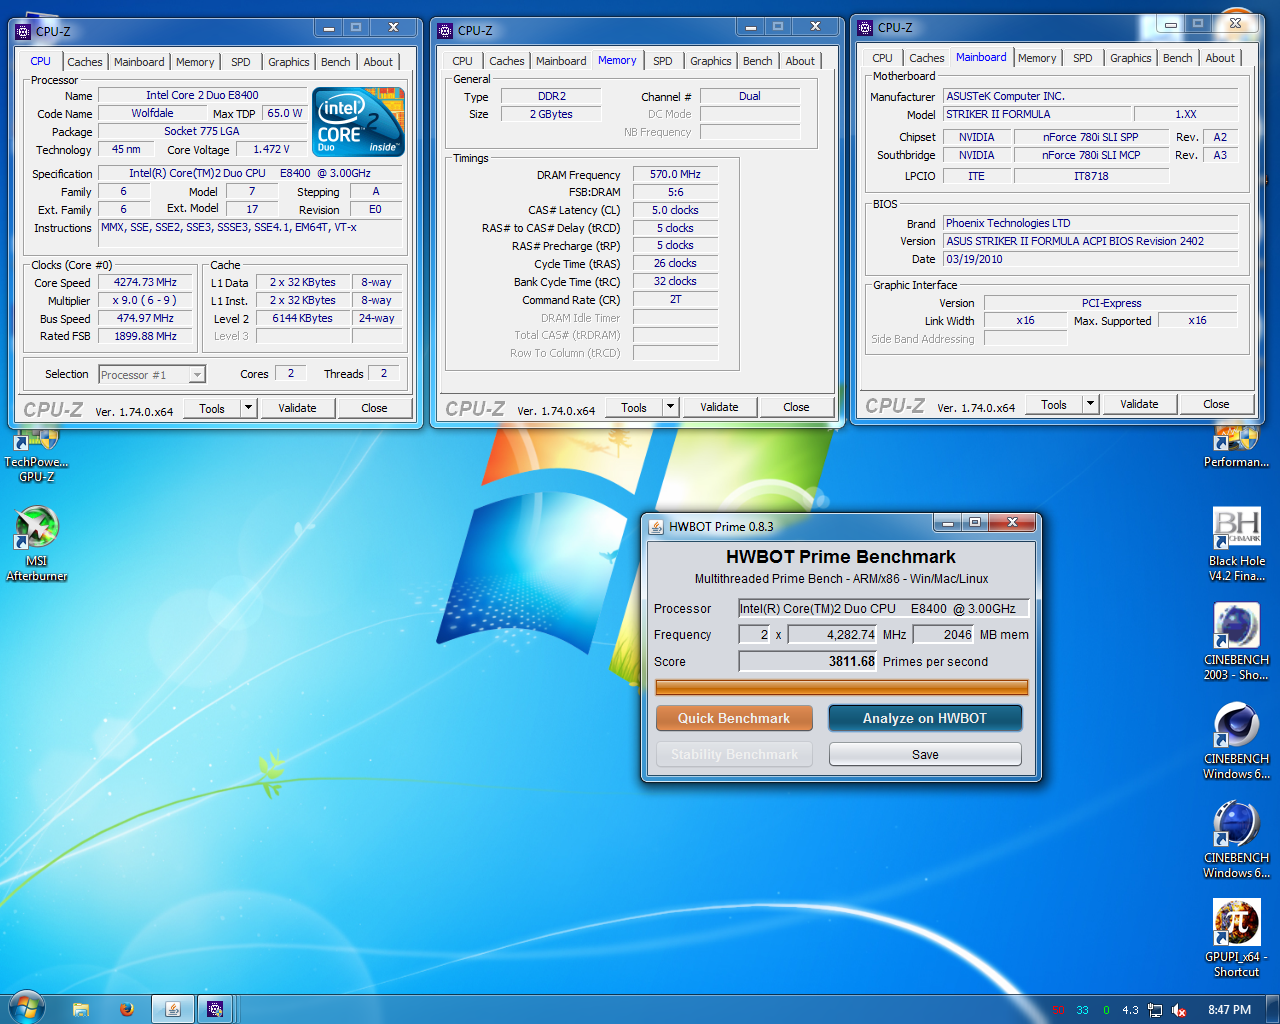Launch Firefox from the taskbar
The image size is (1280, 1024).
click(127, 1009)
